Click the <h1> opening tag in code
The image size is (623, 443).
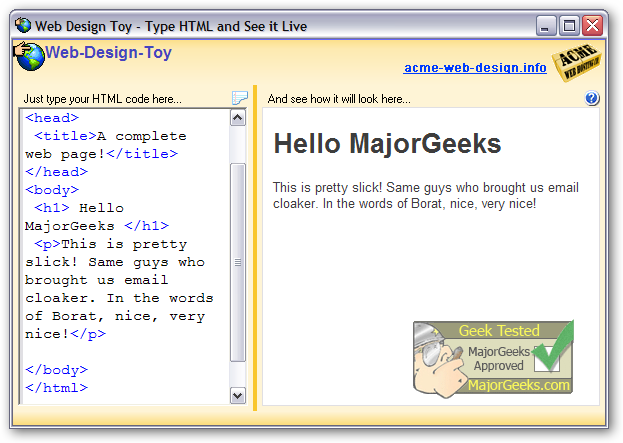pos(52,208)
